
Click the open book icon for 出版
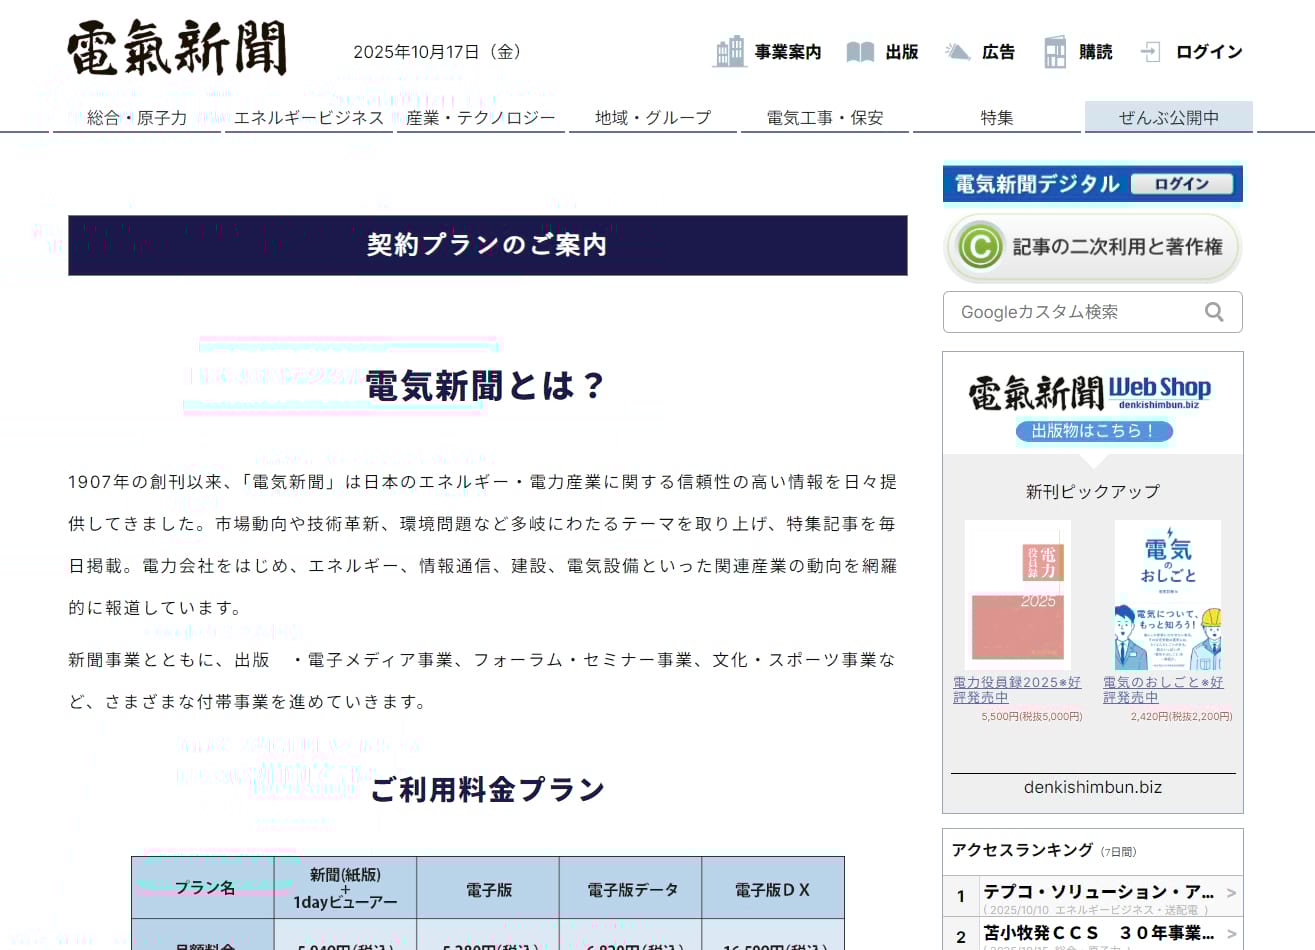click(860, 52)
